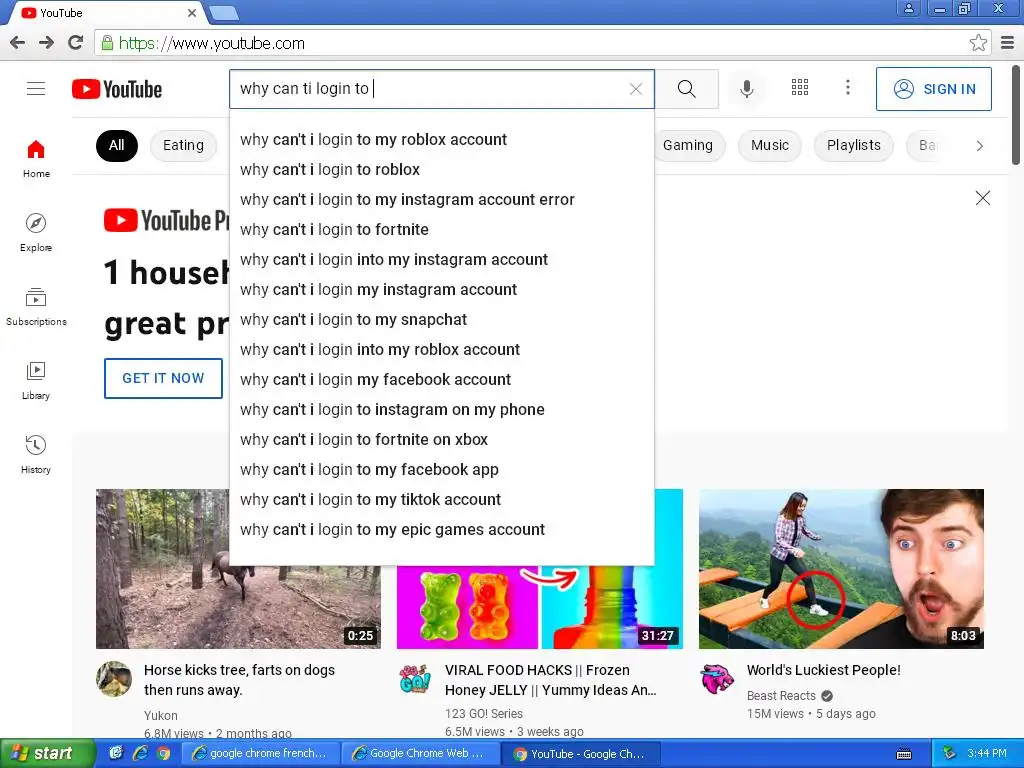Open 'VIRAL FOOD HACKS' video title

point(551,680)
